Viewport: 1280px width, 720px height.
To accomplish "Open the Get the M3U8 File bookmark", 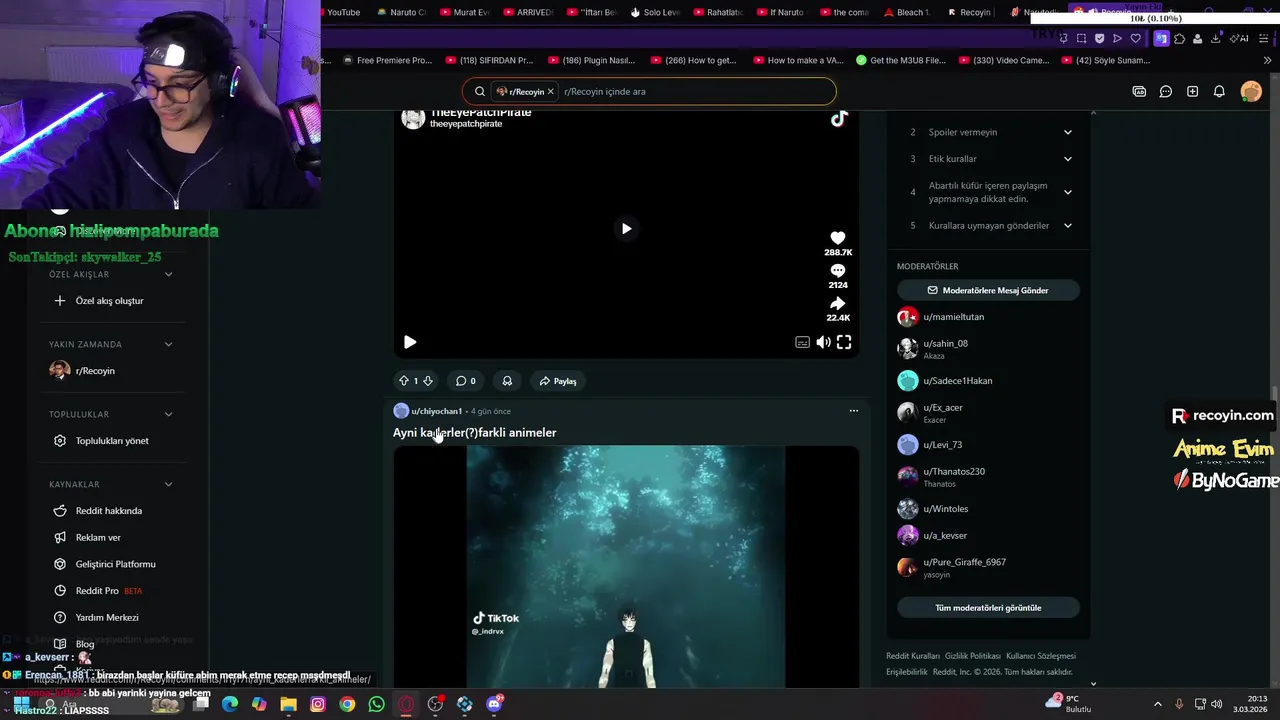I will (901, 60).
